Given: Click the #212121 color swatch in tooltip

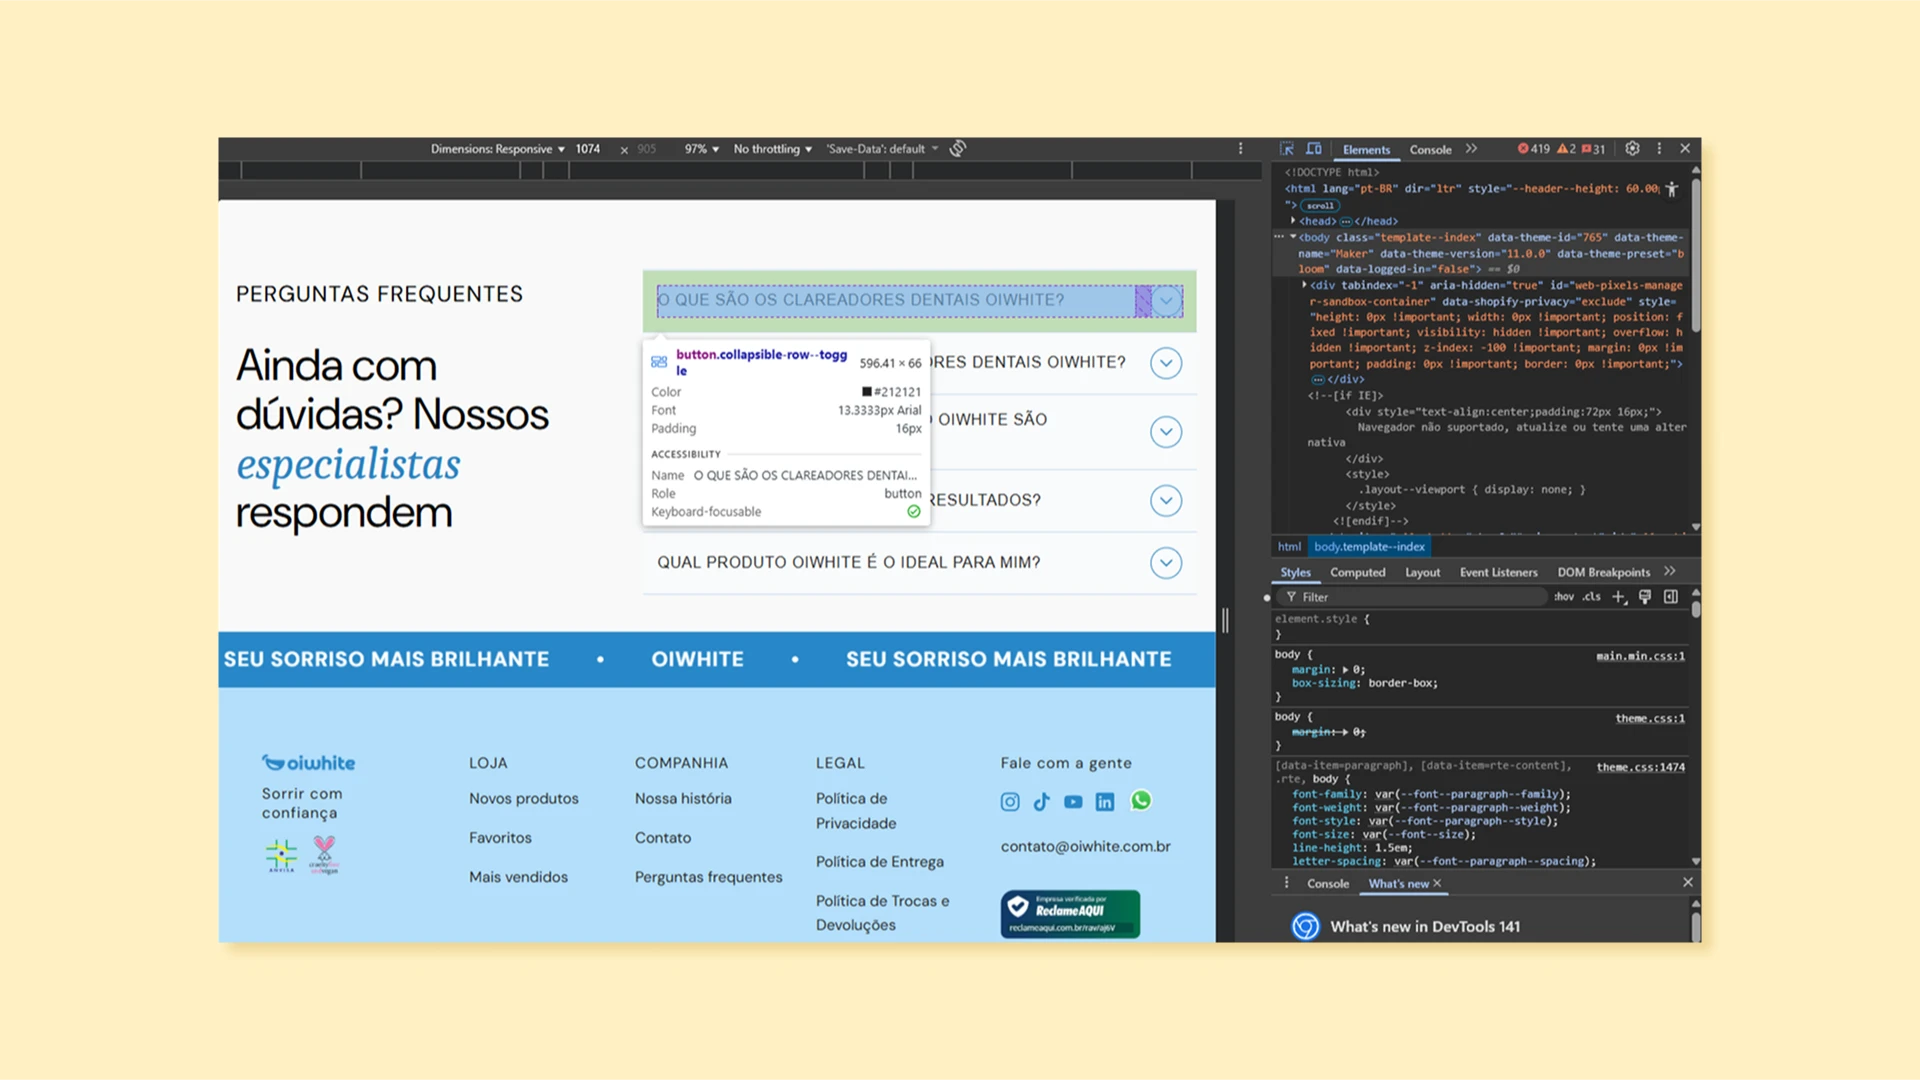Looking at the screenshot, I should tap(867, 392).
